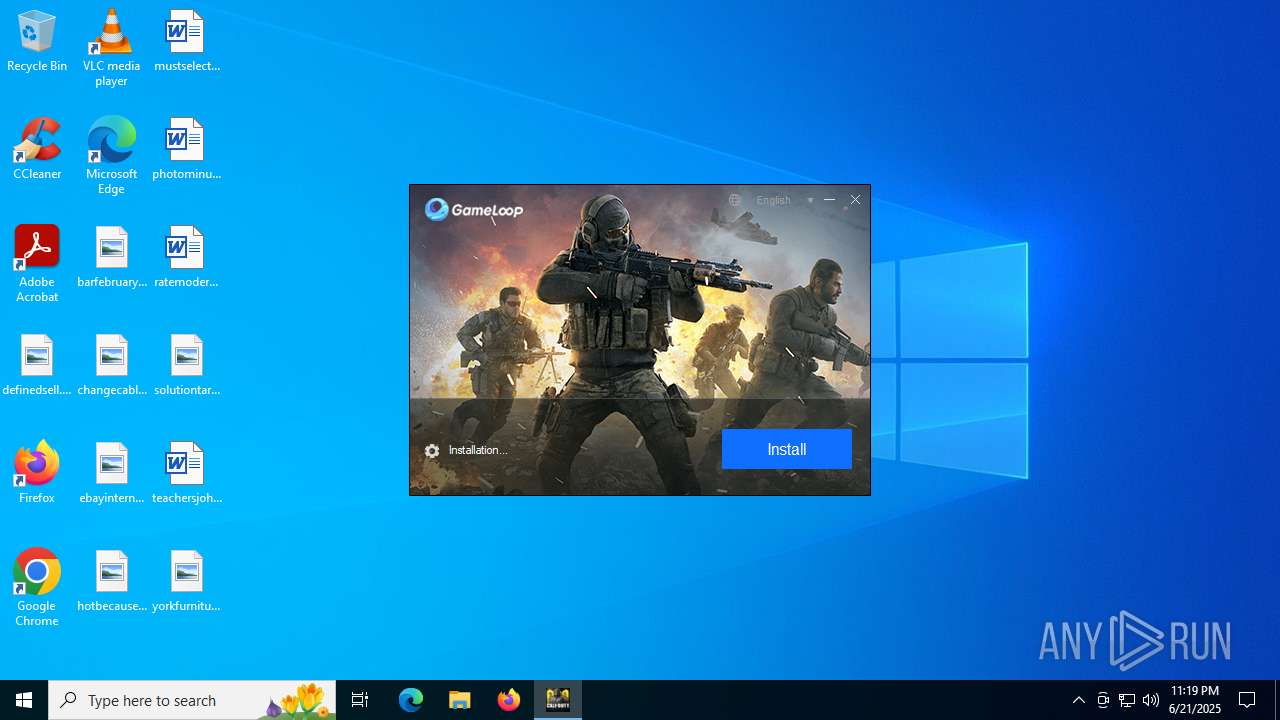The height and width of the screenshot is (720, 1280).
Task: Select the definedsell image file
Action: tap(37, 365)
